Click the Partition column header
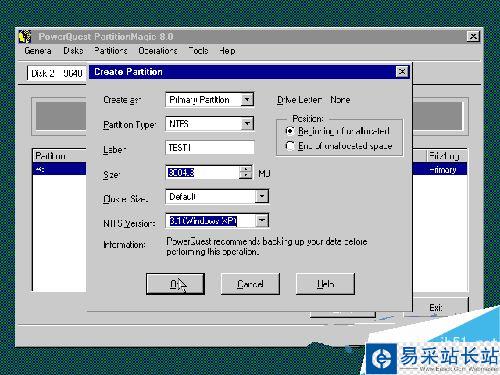This screenshot has height=375, width=500. (x=60, y=156)
